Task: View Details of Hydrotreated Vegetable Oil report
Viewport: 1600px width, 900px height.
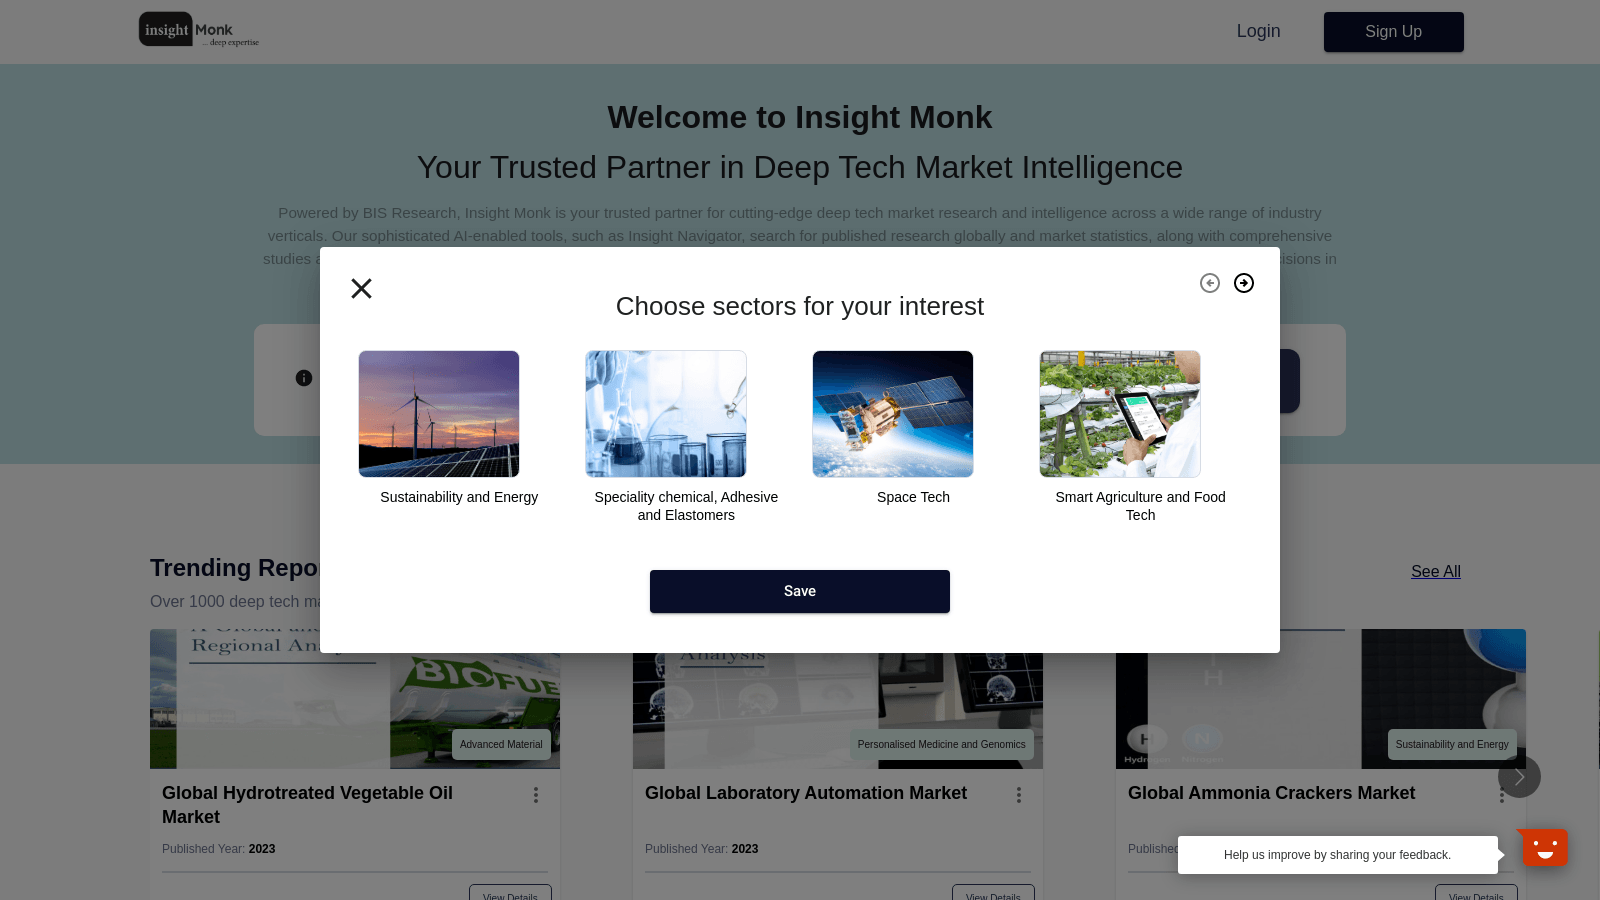Action: (510, 893)
